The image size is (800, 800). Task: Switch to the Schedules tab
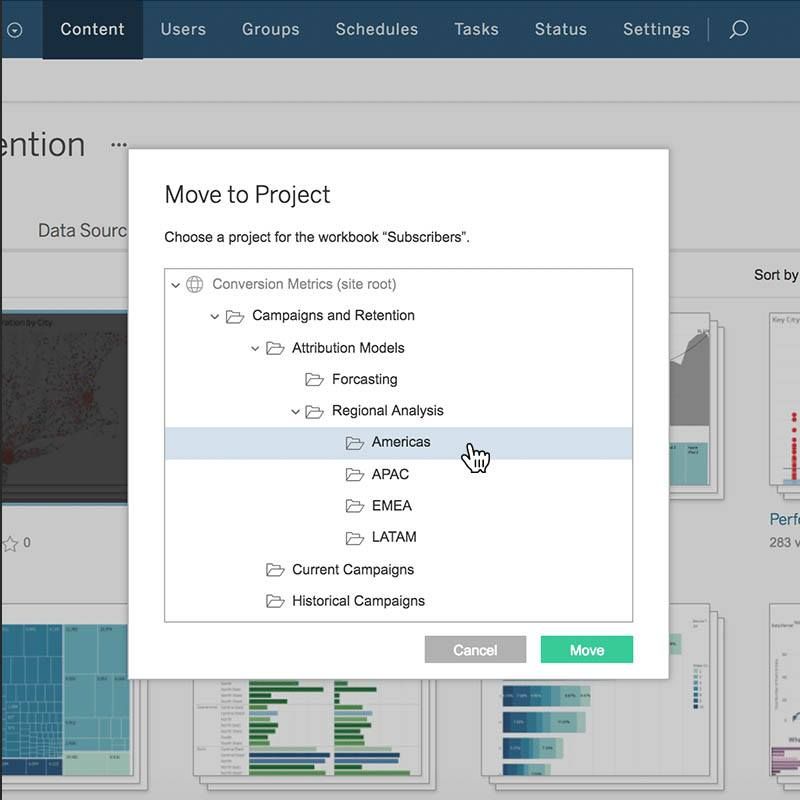[376, 29]
